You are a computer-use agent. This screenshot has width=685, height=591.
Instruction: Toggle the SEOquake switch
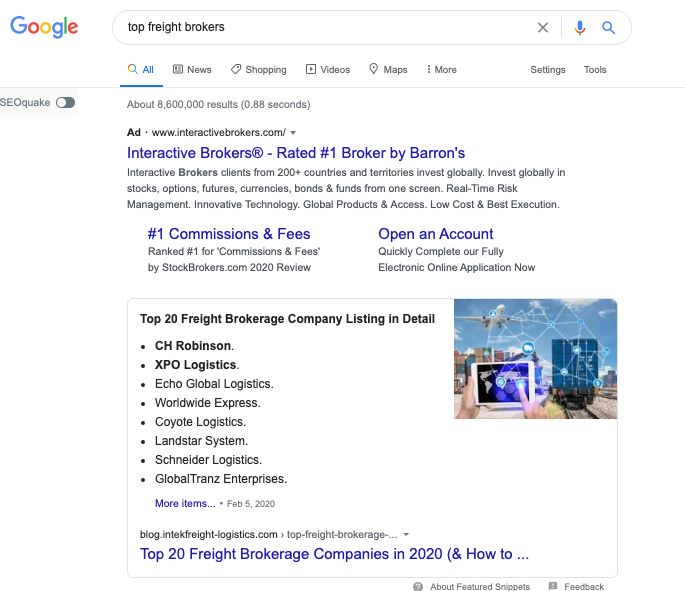pyautogui.click(x=66, y=102)
